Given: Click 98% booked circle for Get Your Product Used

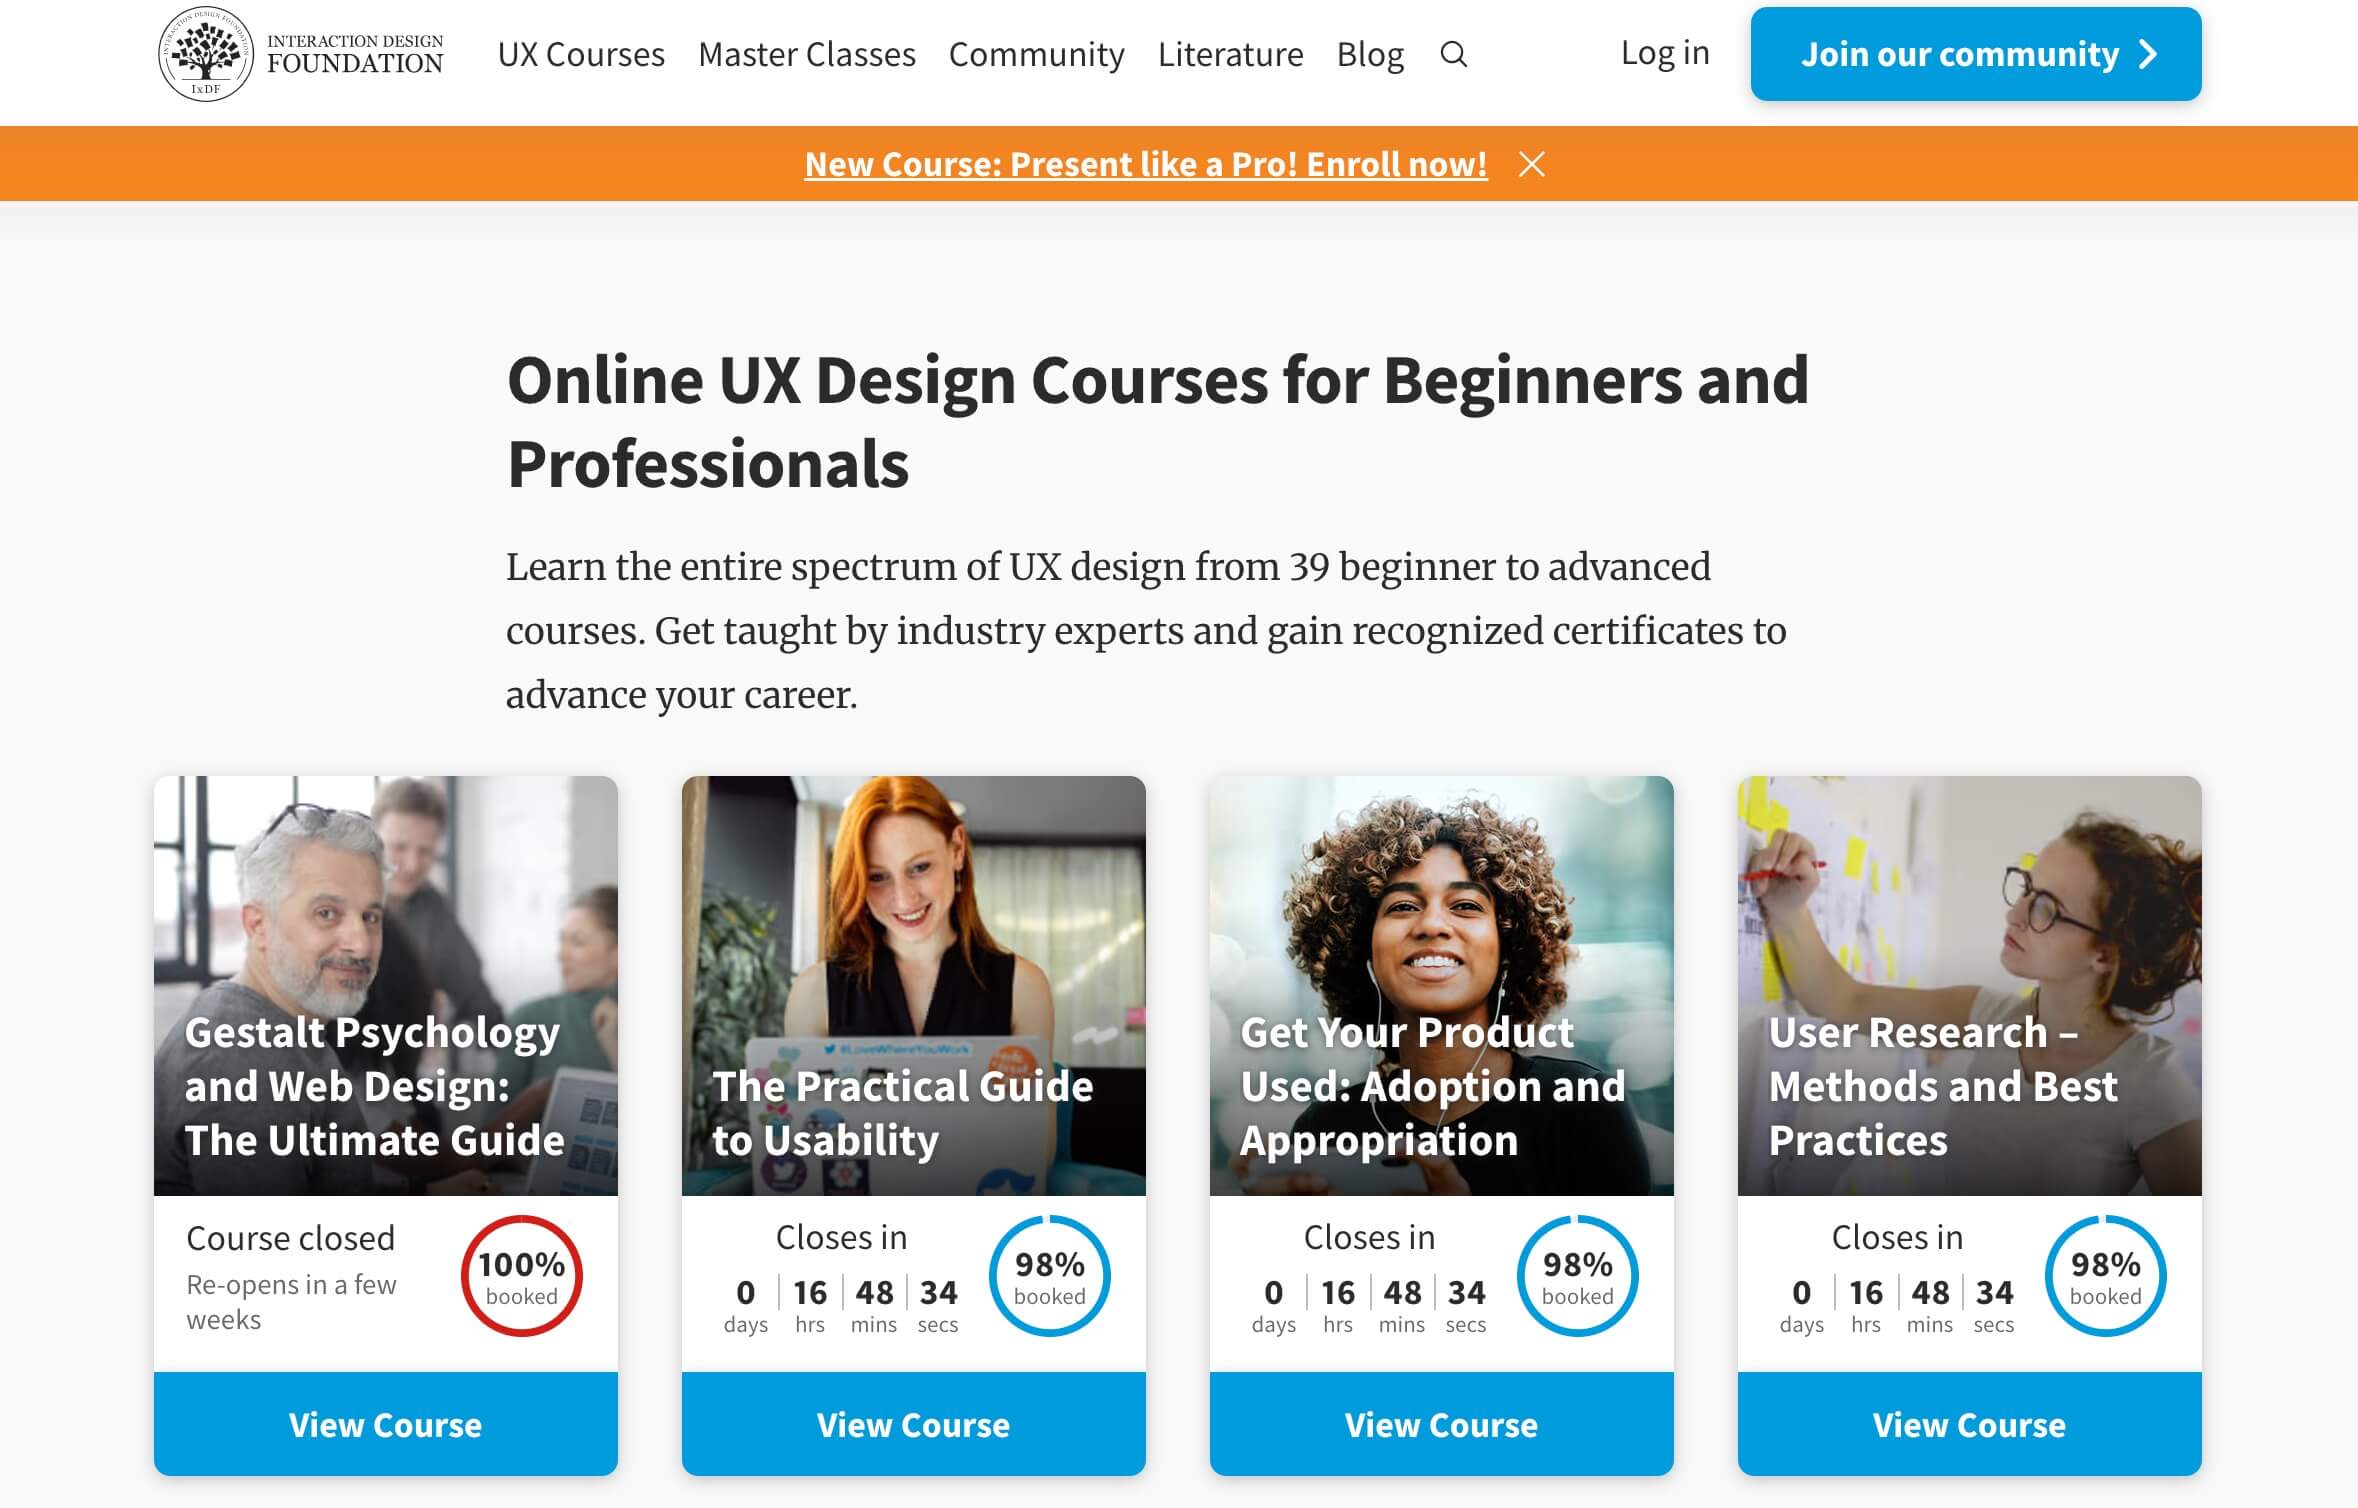Looking at the screenshot, I should [x=1578, y=1276].
